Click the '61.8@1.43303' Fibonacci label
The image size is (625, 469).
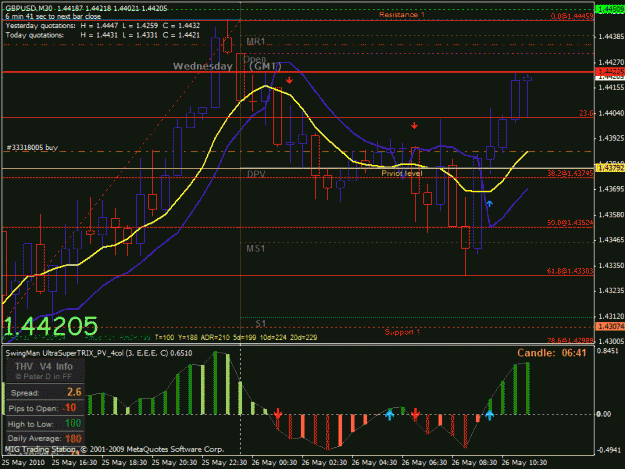tap(570, 271)
